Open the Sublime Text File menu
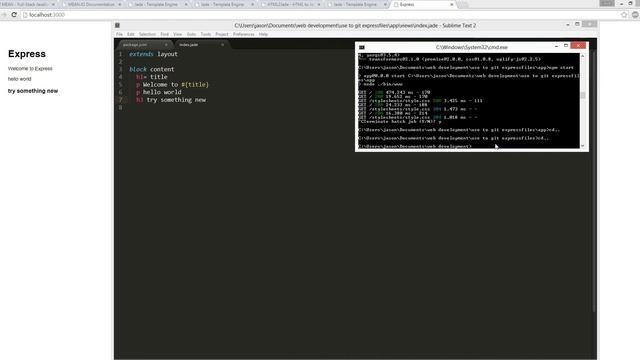 point(119,34)
